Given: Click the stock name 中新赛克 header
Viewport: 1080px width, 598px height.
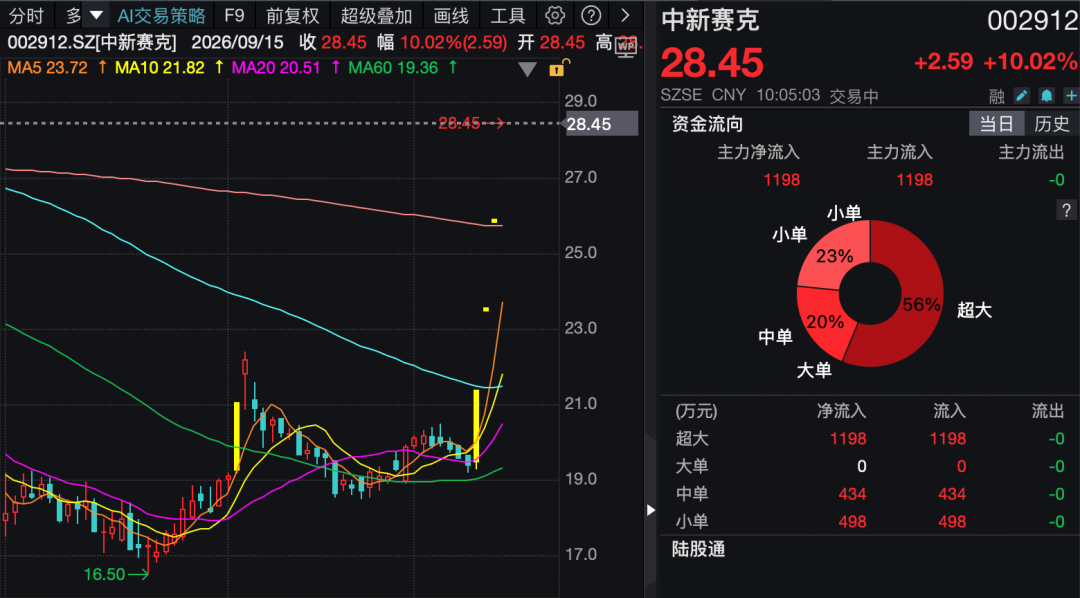Looking at the screenshot, I should [710, 21].
